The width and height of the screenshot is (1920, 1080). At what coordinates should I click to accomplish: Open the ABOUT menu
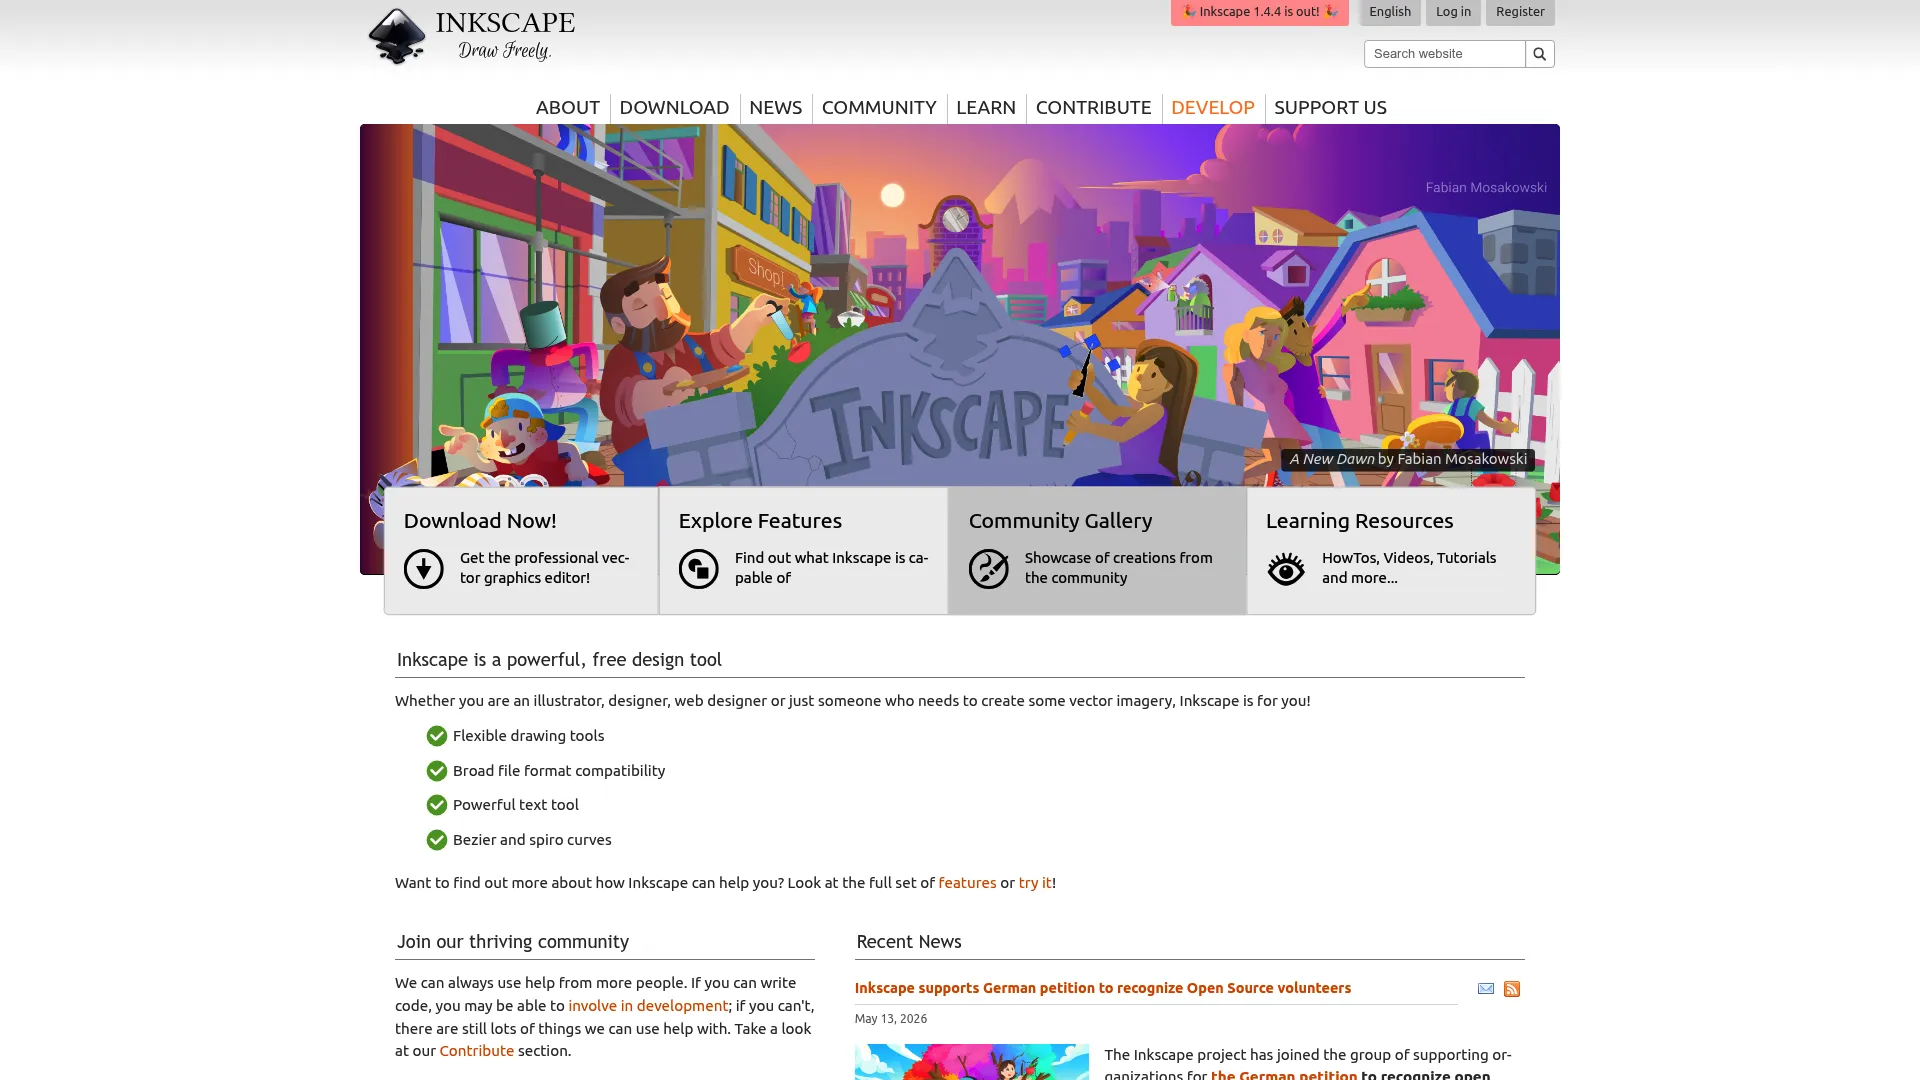click(567, 107)
